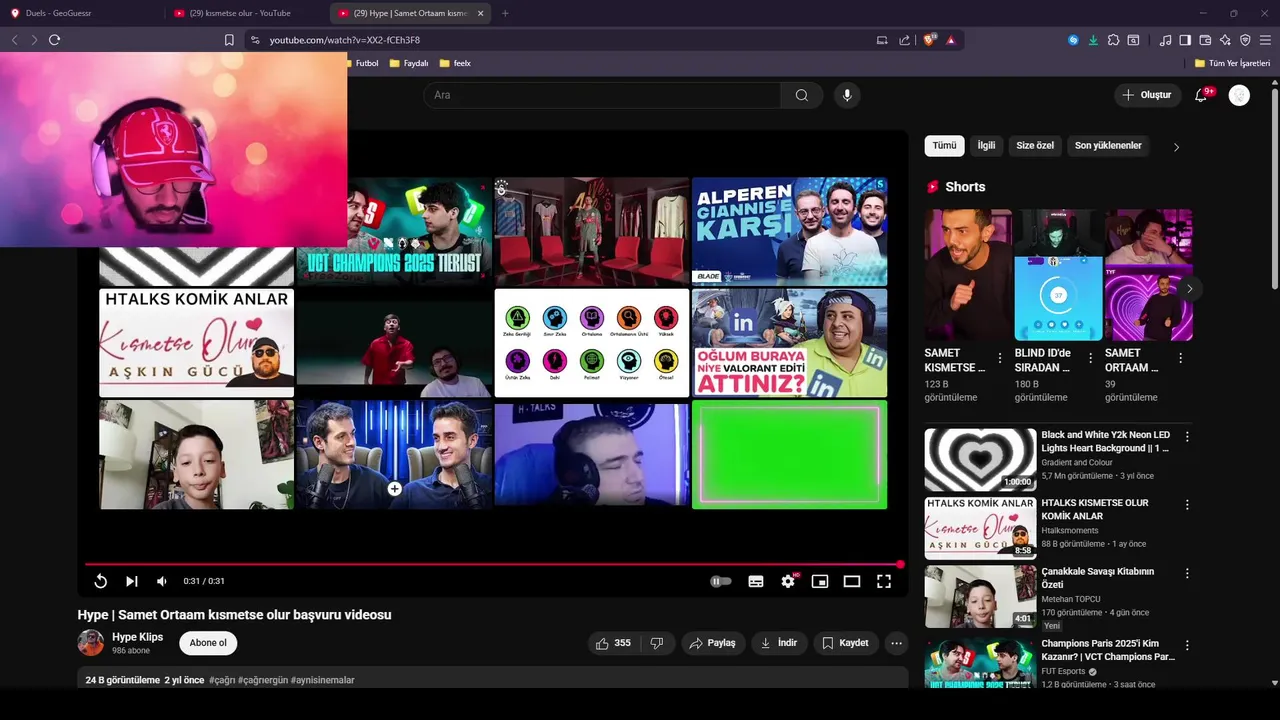The height and width of the screenshot is (720, 1280).
Task: Toggle subtitles in the player
Action: coord(756,581)
